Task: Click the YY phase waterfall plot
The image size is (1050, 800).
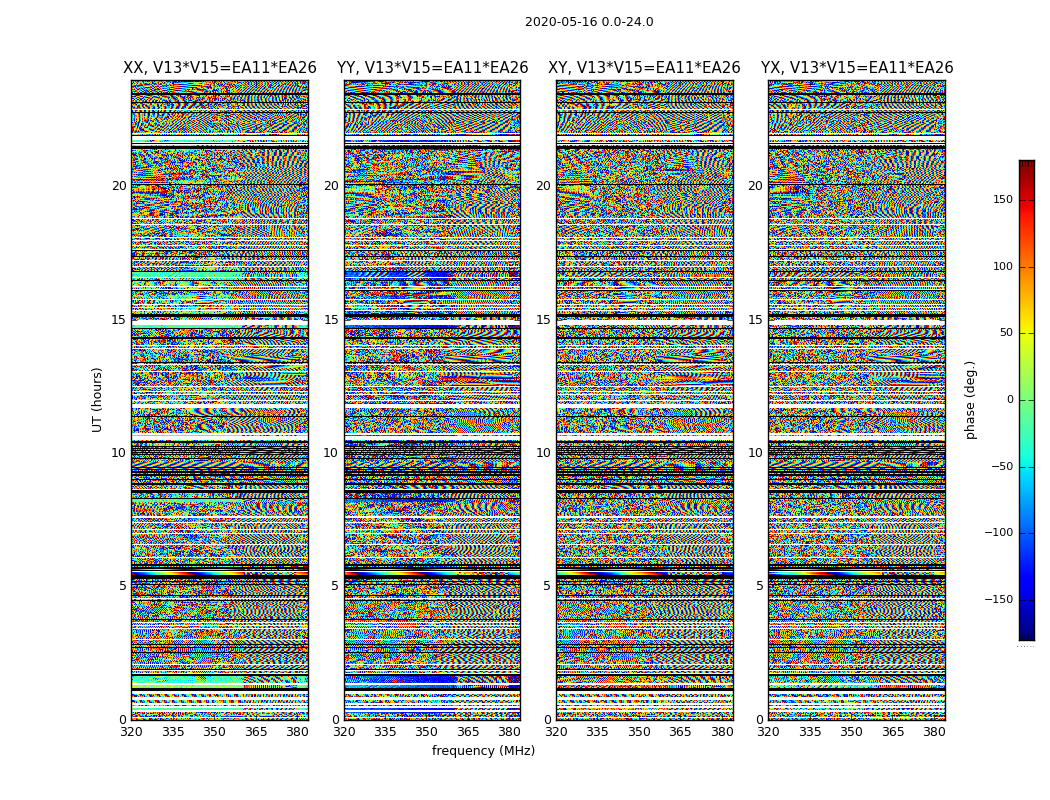Action: click(433, 400)
